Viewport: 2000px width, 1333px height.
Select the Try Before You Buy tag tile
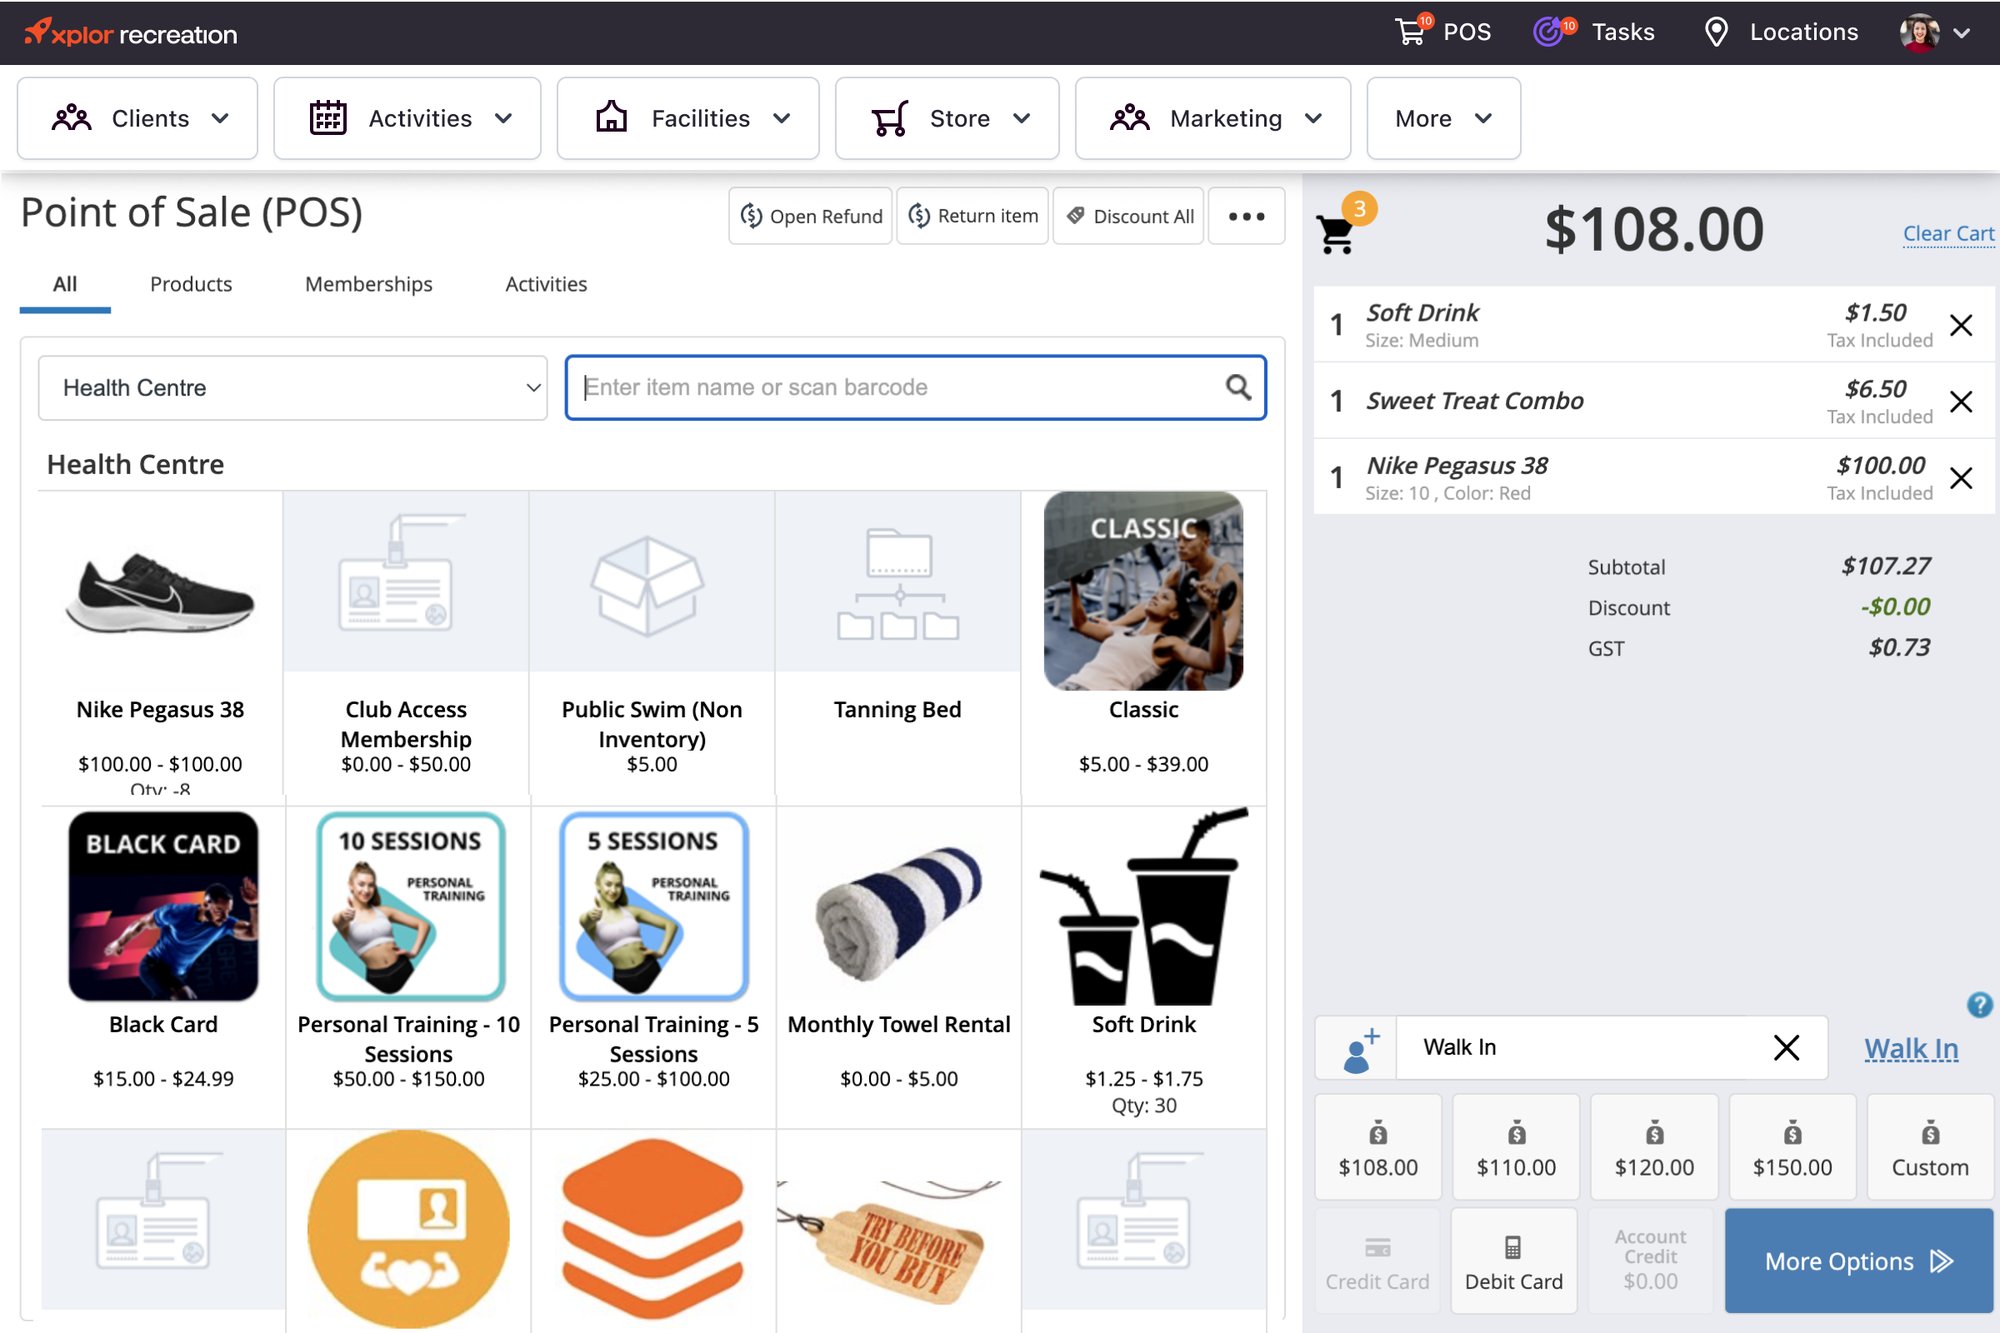coord(899,1230)
